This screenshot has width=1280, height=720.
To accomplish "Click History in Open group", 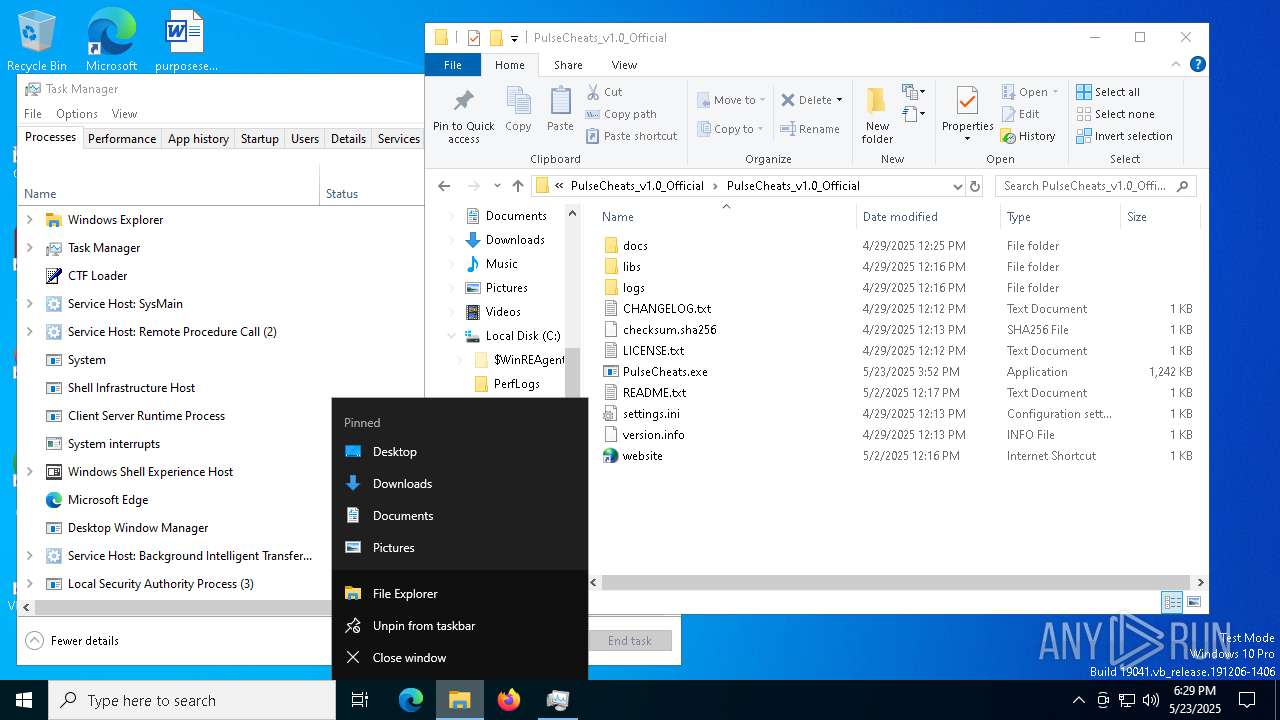I will pyautogui.click(x=1028, y=136).
